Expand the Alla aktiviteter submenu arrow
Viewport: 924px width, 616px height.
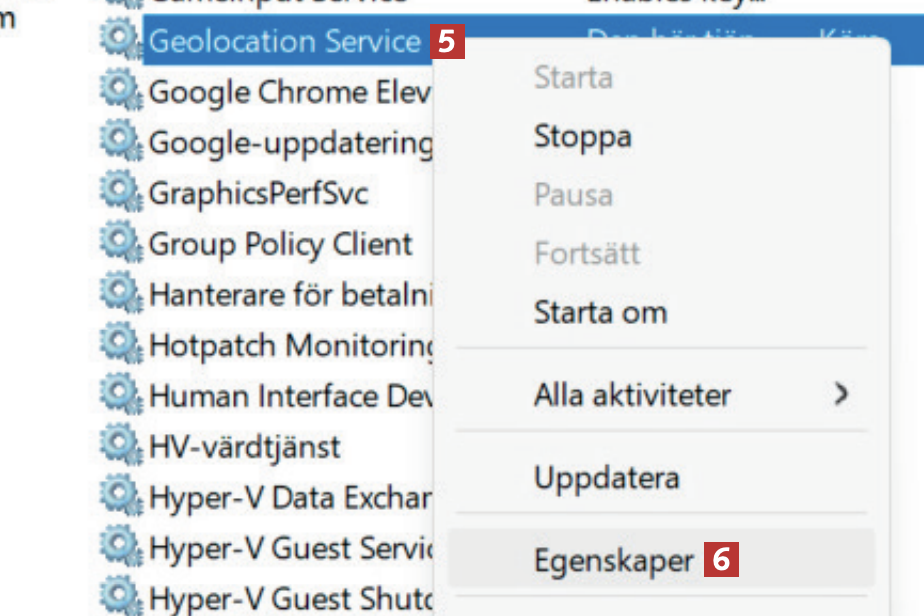pyautogui.click(x=841, y=394)
